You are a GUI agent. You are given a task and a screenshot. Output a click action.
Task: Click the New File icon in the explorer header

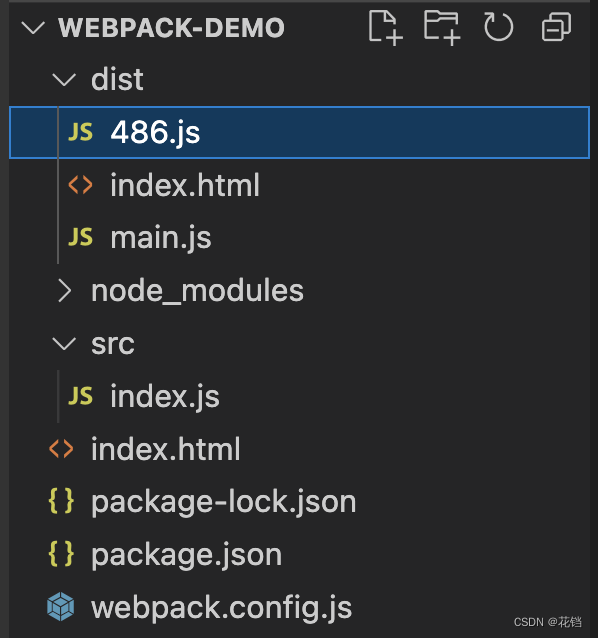(385, 28)
